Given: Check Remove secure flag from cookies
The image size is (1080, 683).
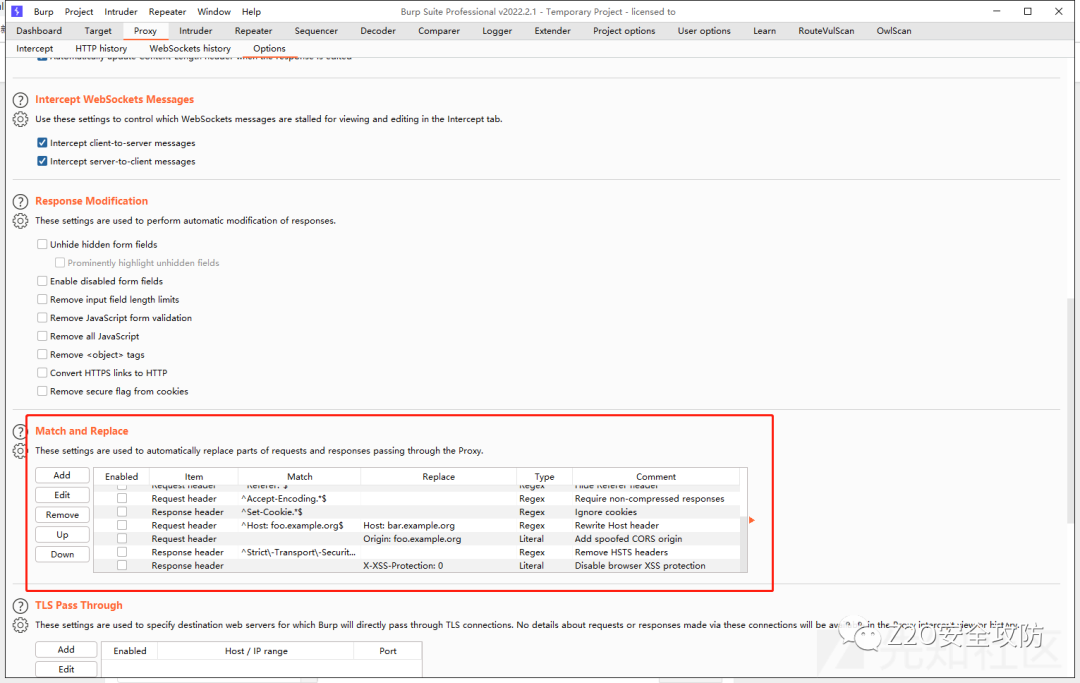Looking at the screenshot, I should 42,391.
